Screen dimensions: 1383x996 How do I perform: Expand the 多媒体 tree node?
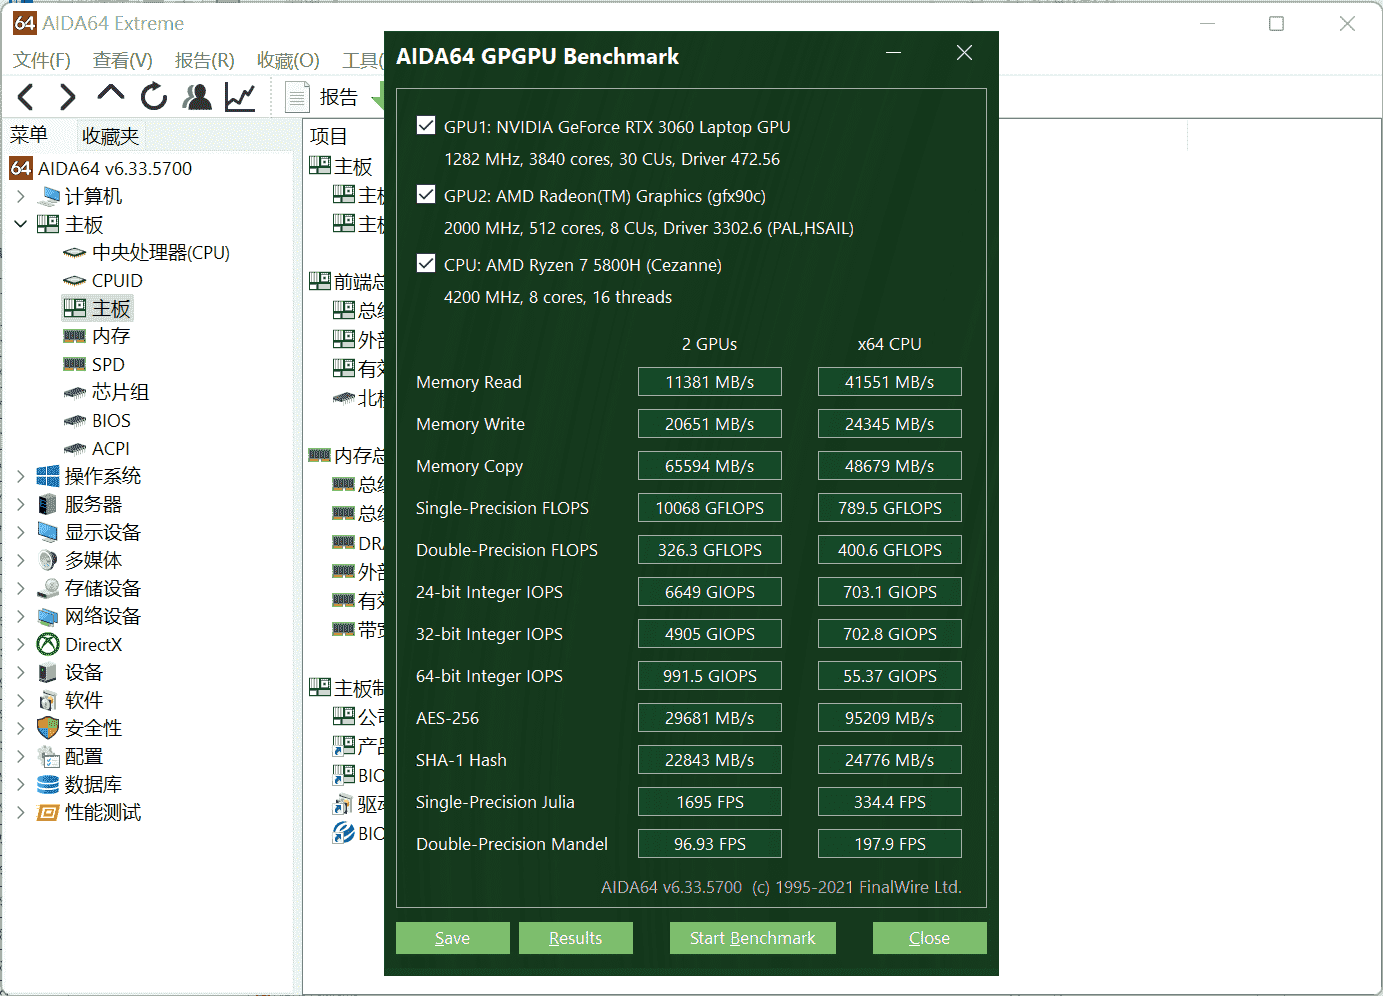pyautogui.click(x=20, y=560)
